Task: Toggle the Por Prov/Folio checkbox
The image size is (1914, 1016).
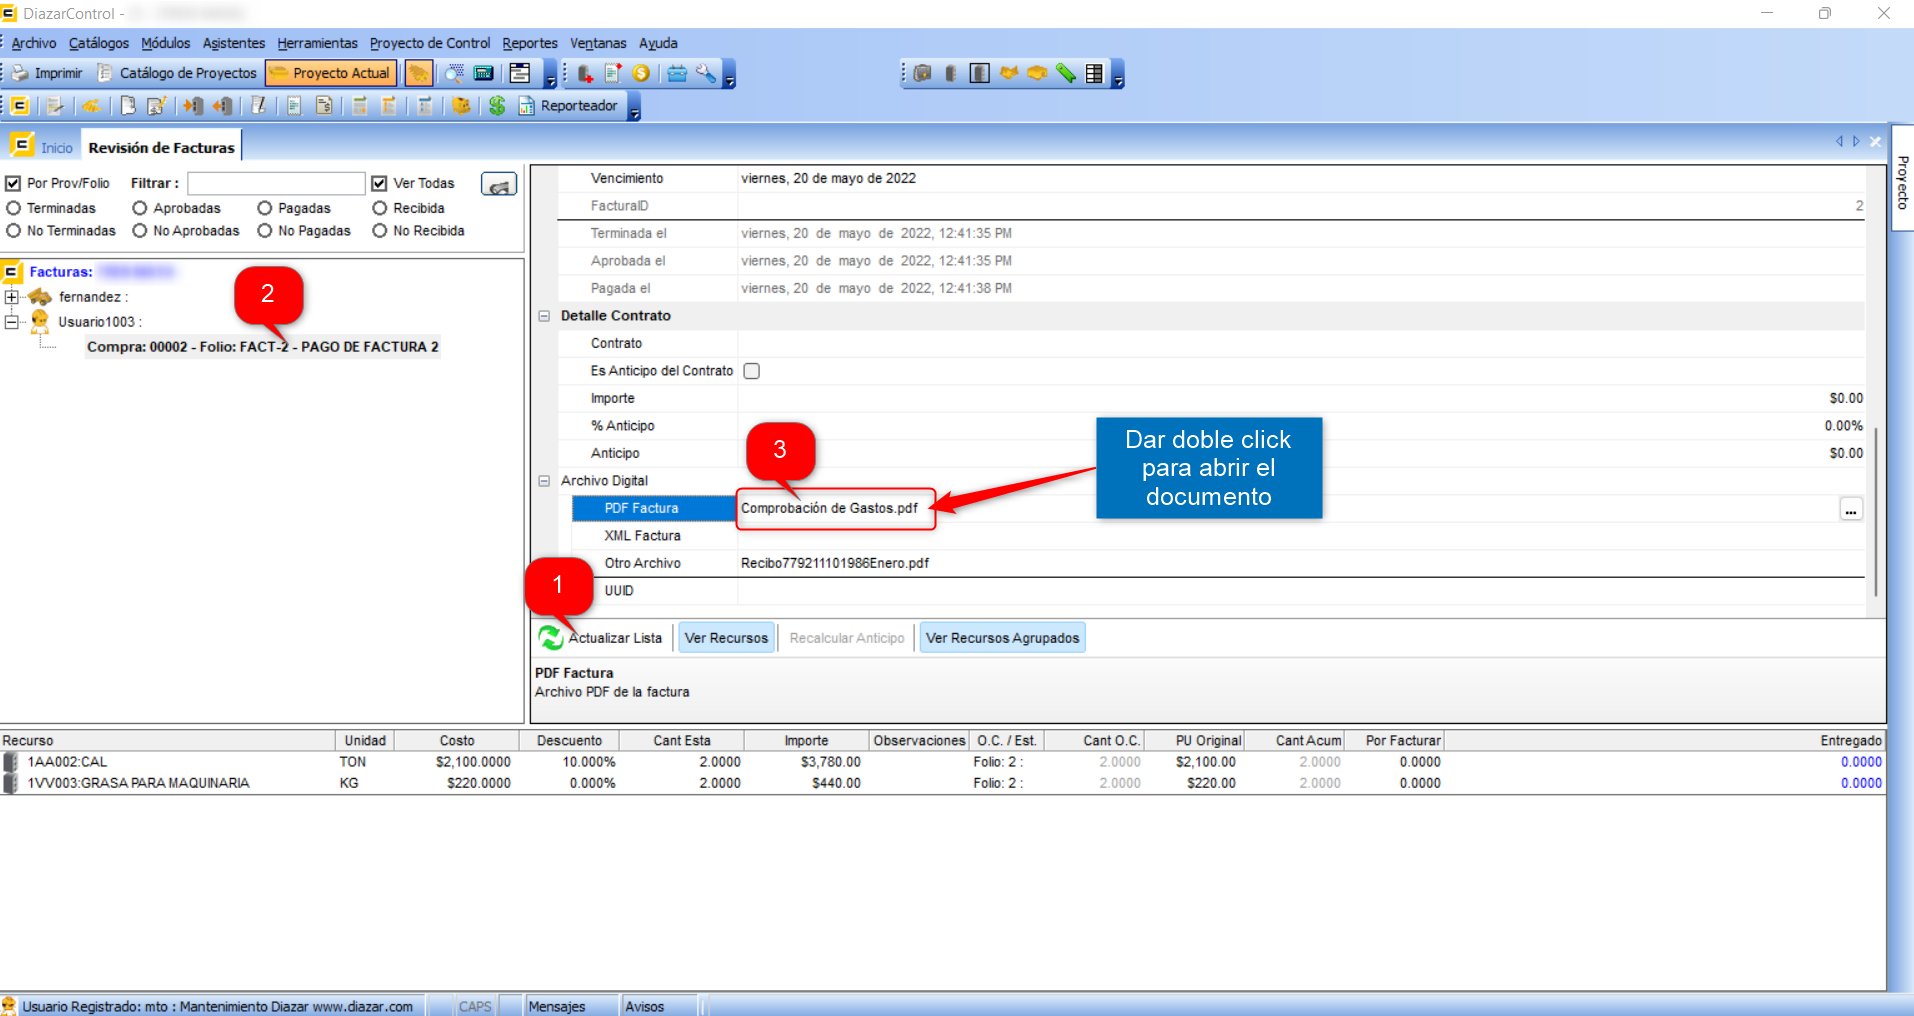Action: click(x=14, y=184)
